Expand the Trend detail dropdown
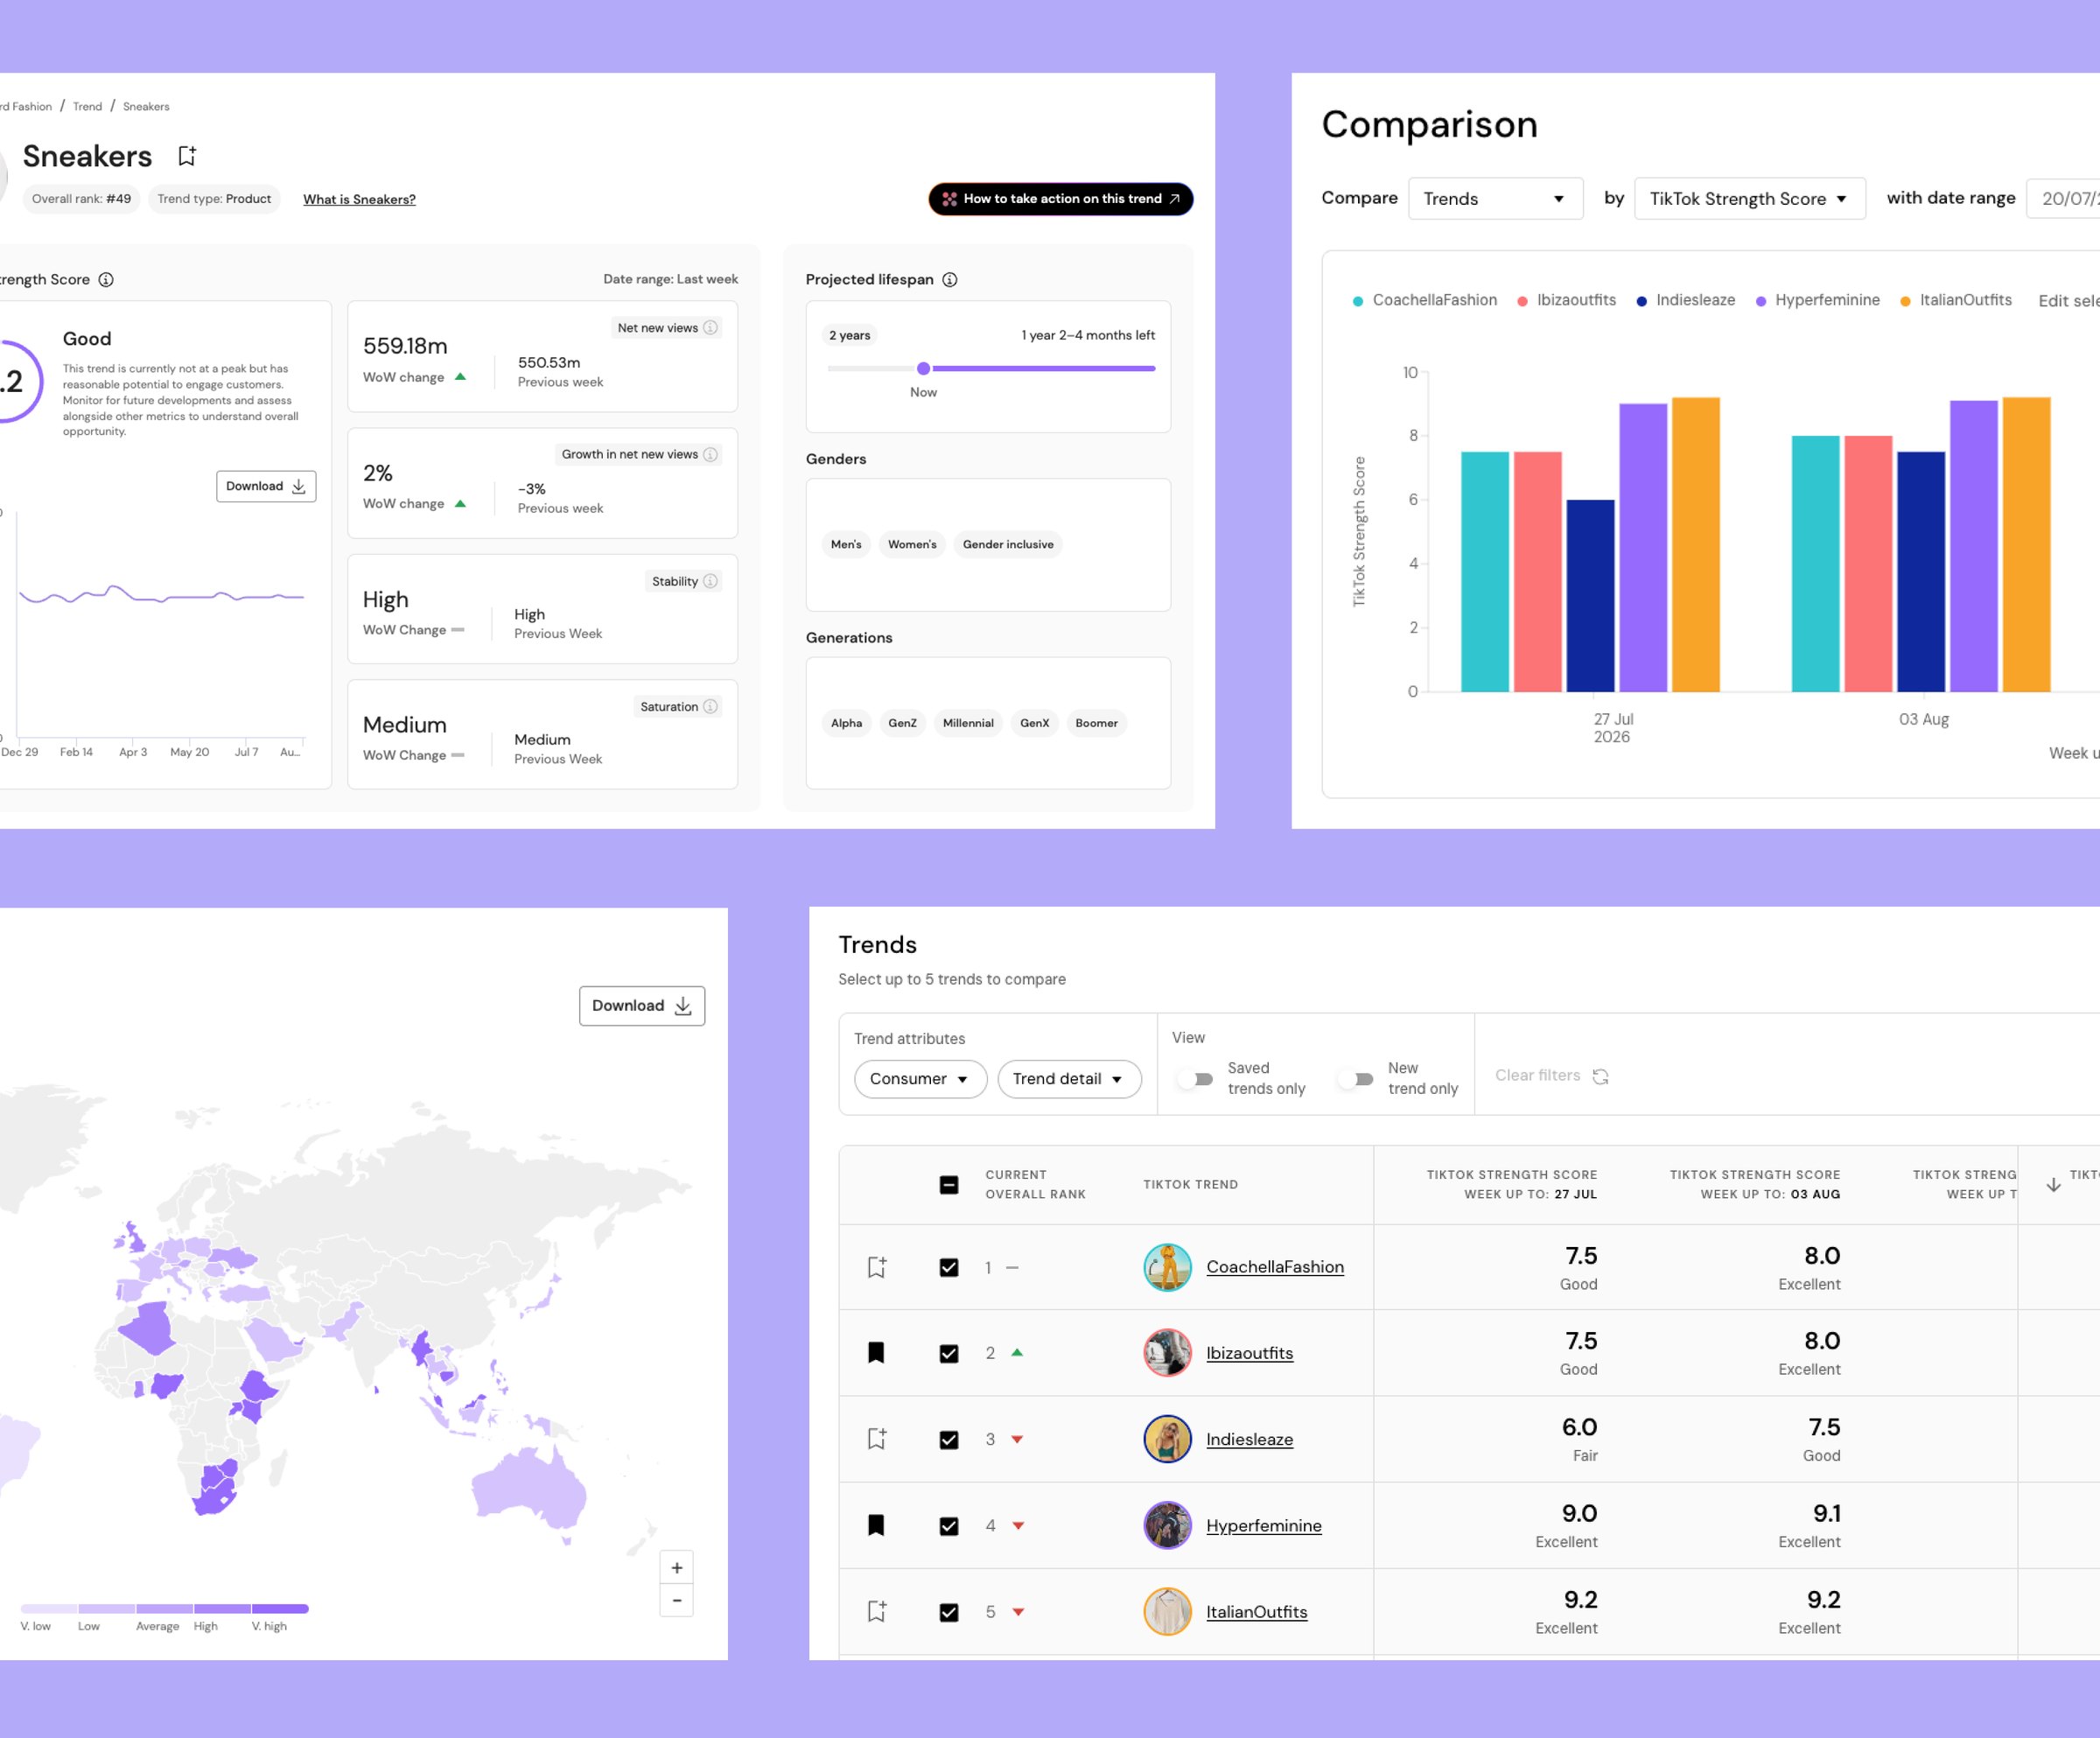Viewport: 2100px width, 1738px height. coord(1069,1079)
